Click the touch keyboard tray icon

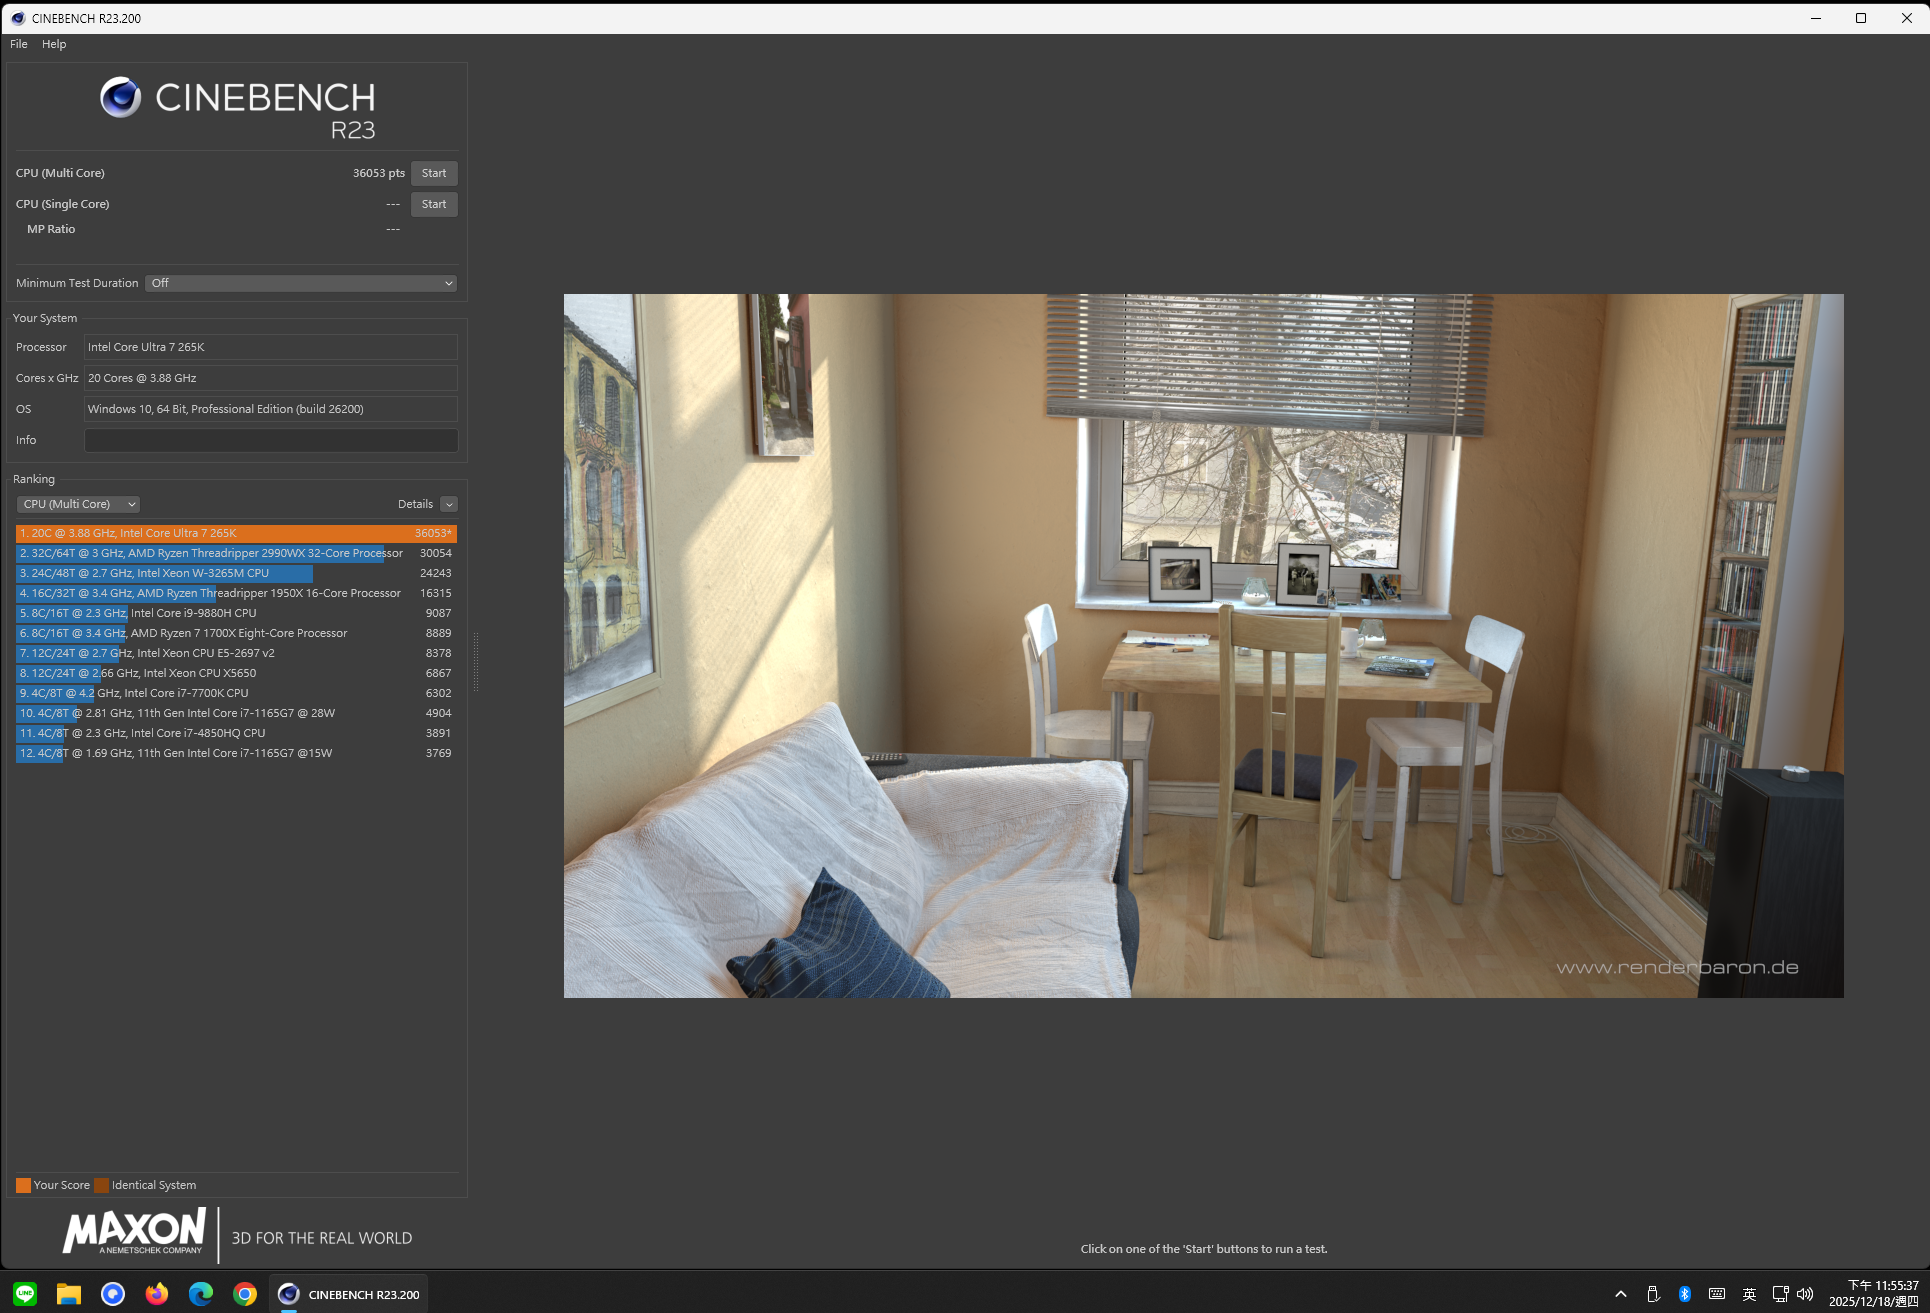pos(1717,1294)
